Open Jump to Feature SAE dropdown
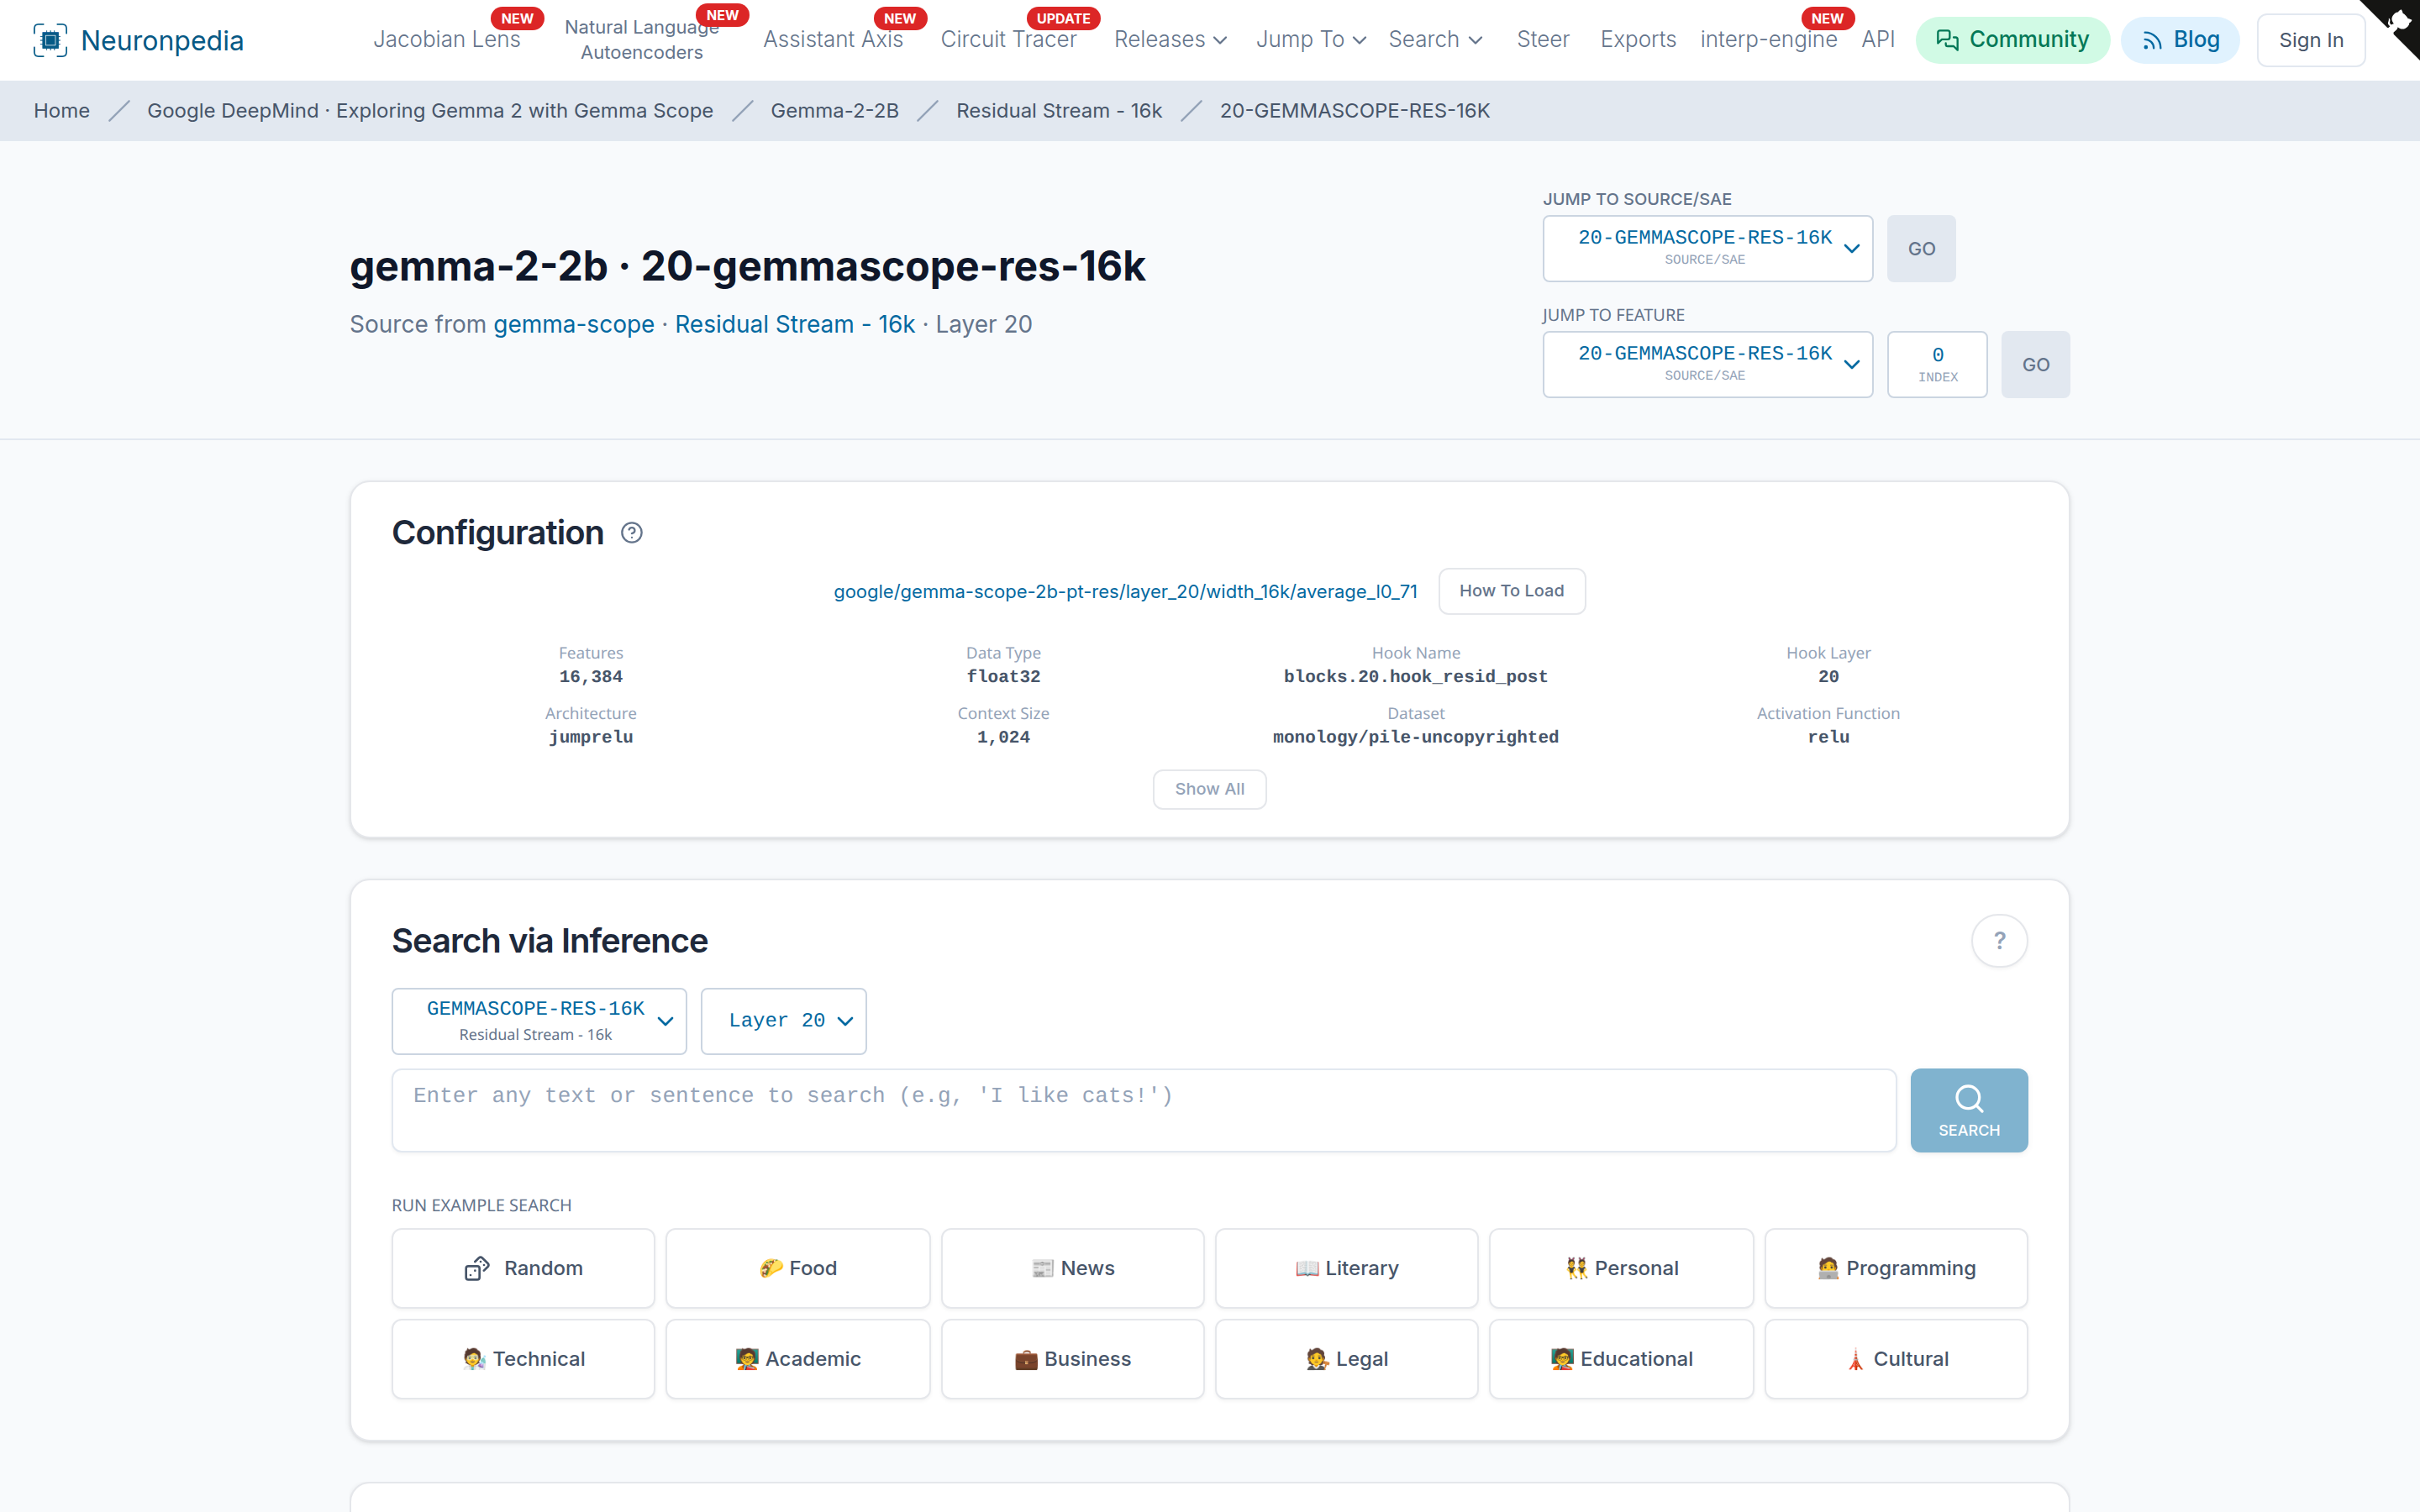 [1707, 364]
